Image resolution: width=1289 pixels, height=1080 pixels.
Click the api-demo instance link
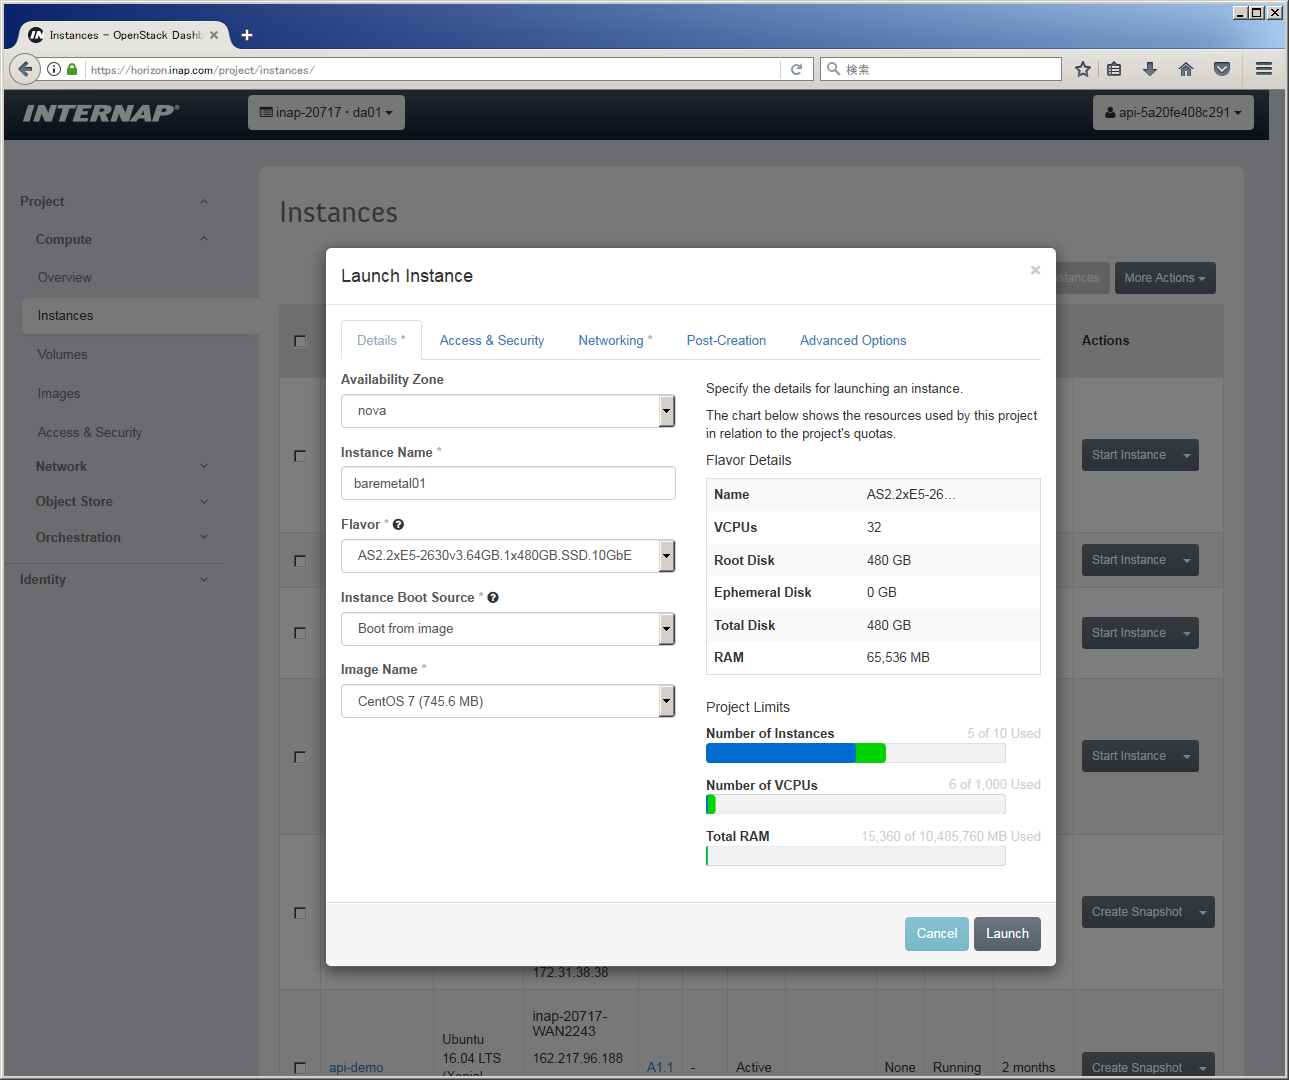pos(356,1068)
